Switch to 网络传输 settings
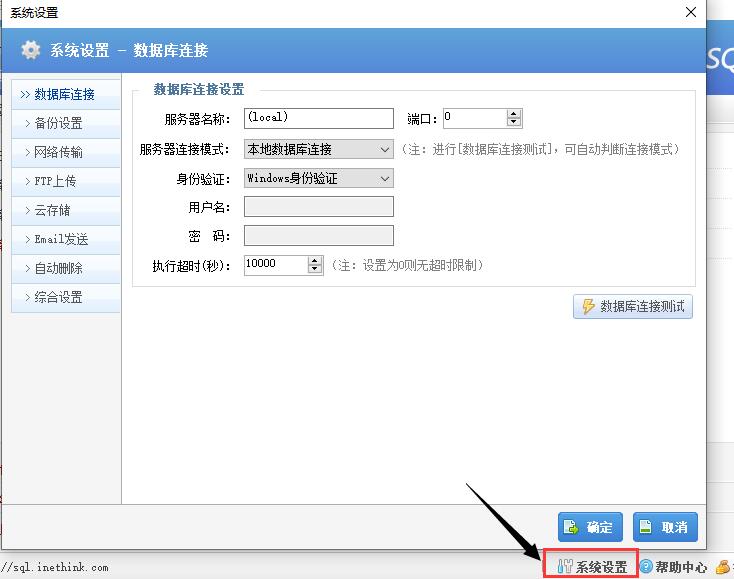 click(x=66, y=153)
